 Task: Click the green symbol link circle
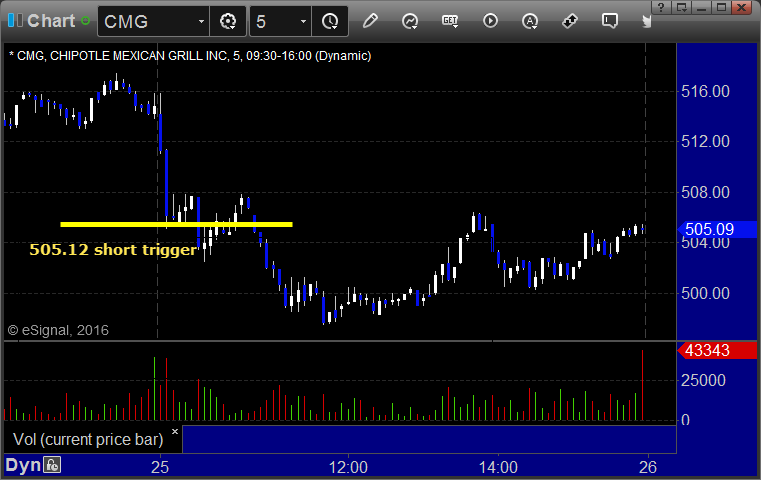85,21
